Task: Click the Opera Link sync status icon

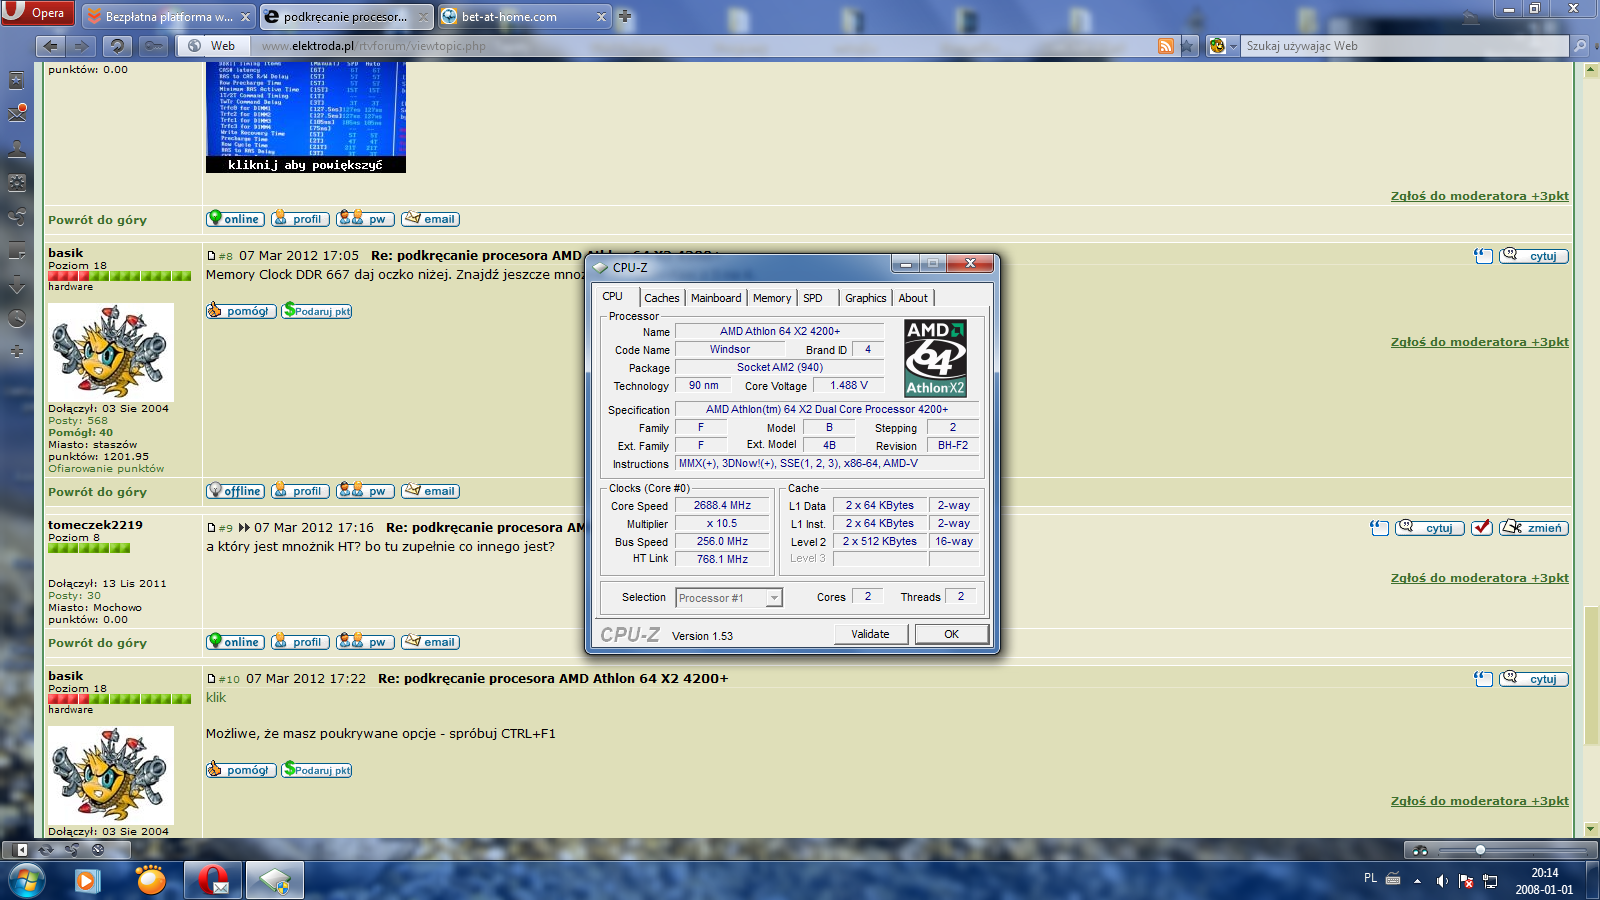Action: [46, 850]
